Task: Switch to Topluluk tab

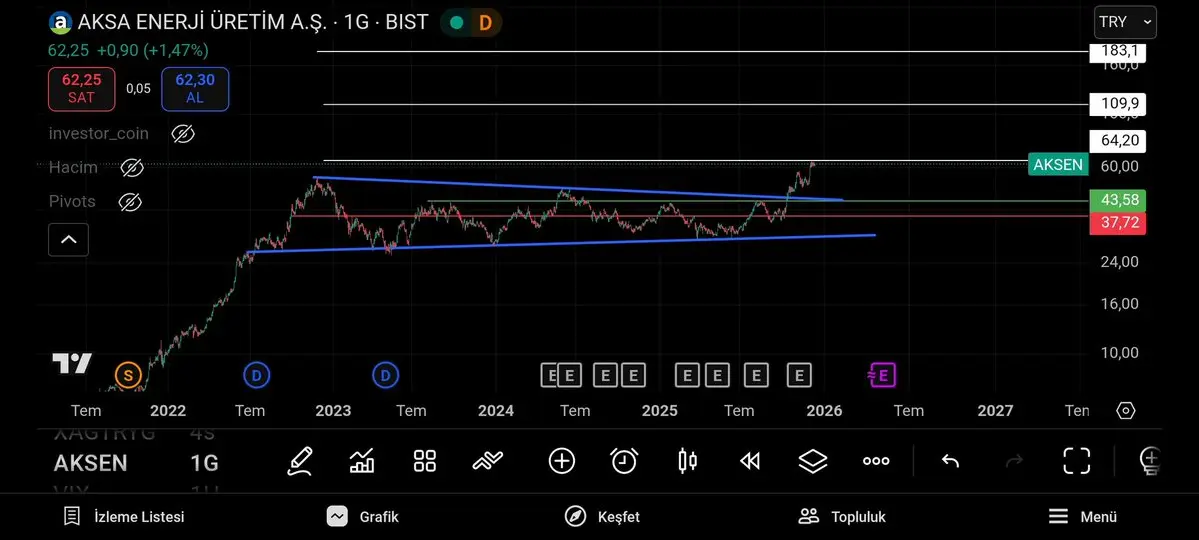Action: tap(841, 517)
